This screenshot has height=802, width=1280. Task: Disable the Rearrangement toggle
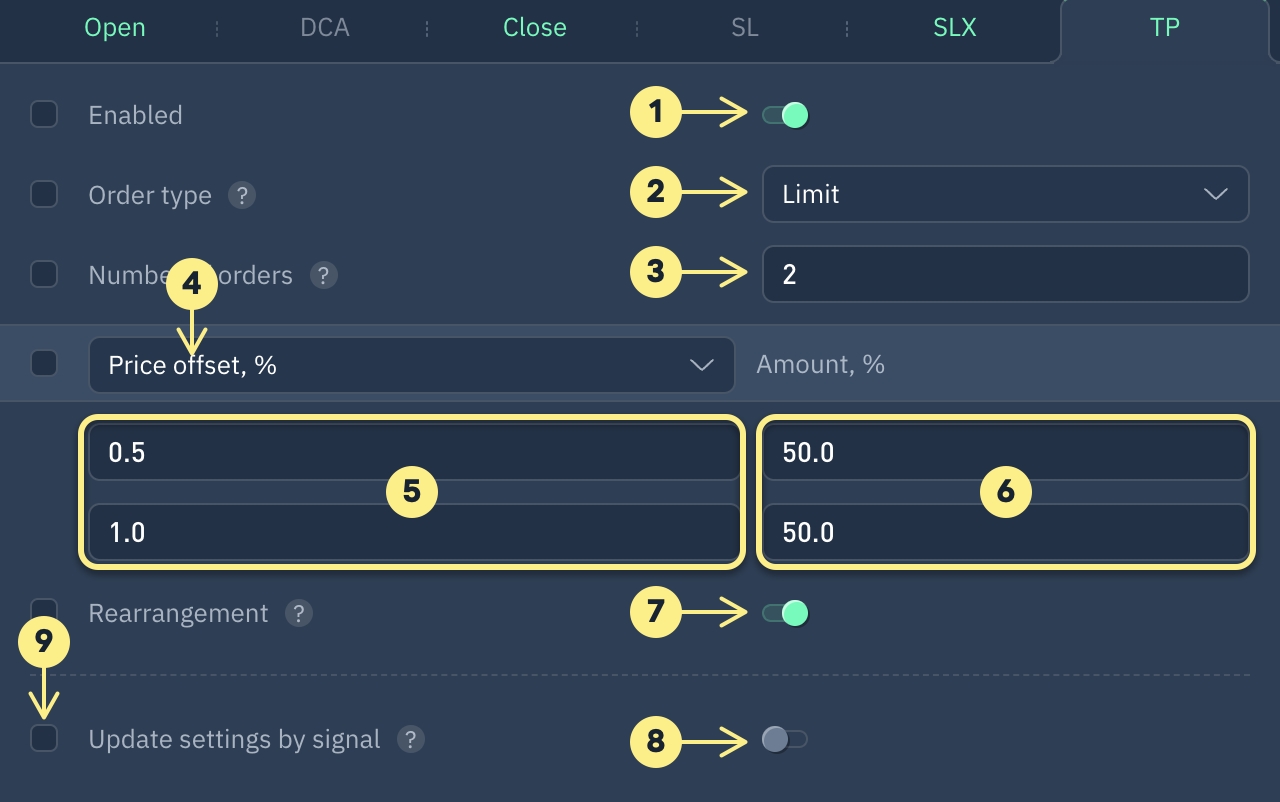click(785, 613)
